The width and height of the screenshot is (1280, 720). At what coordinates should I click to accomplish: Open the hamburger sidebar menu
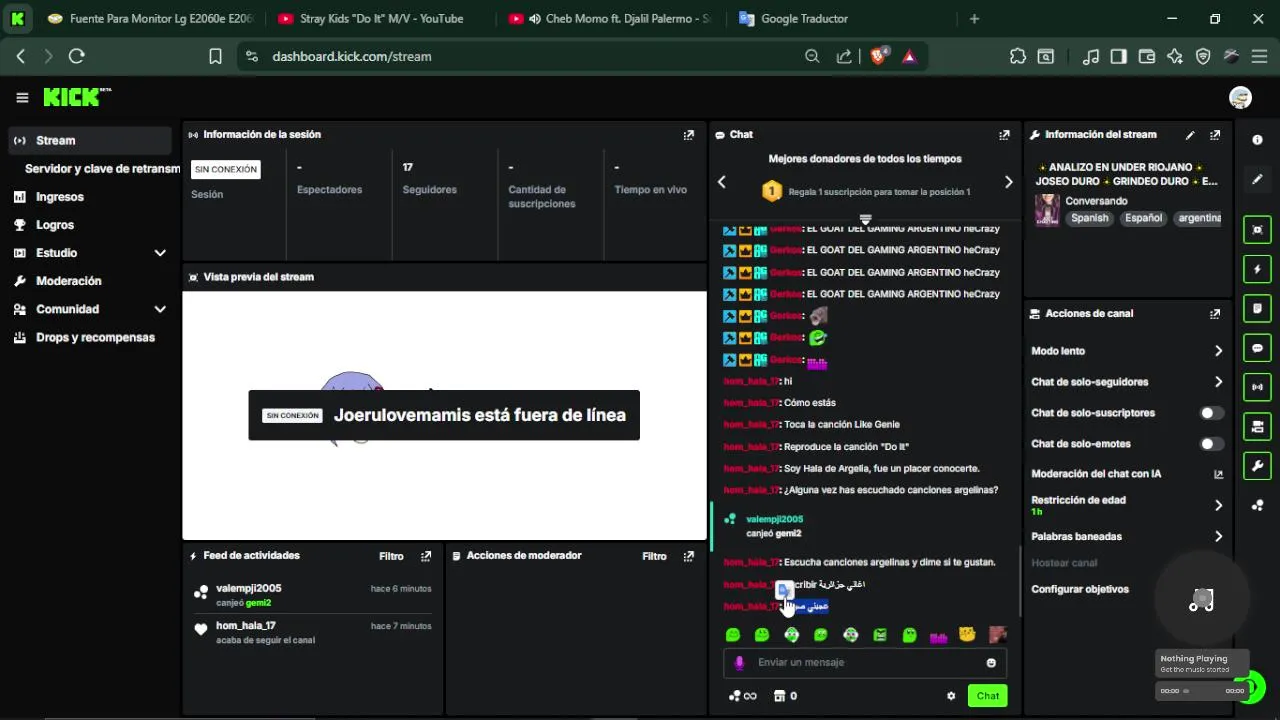point(22,97)
